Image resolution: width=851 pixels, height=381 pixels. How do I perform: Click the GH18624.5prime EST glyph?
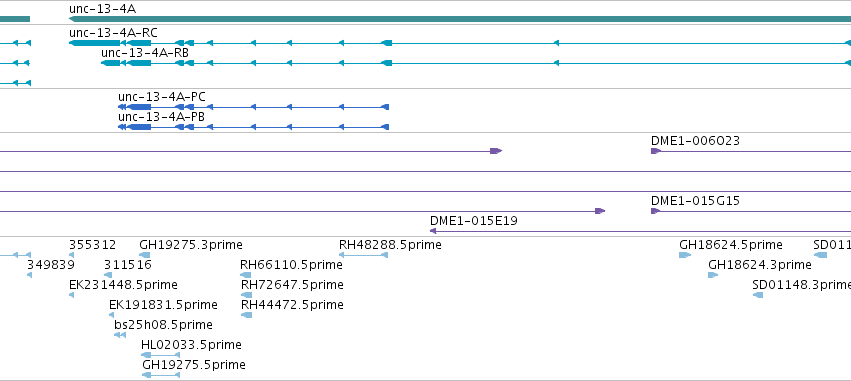tap(685, 255)
